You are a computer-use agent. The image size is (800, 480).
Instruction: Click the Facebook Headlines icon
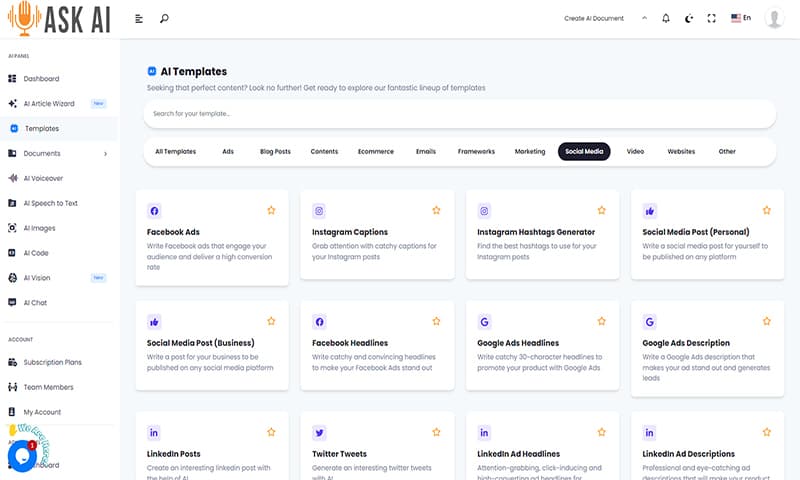coord(319,322)
